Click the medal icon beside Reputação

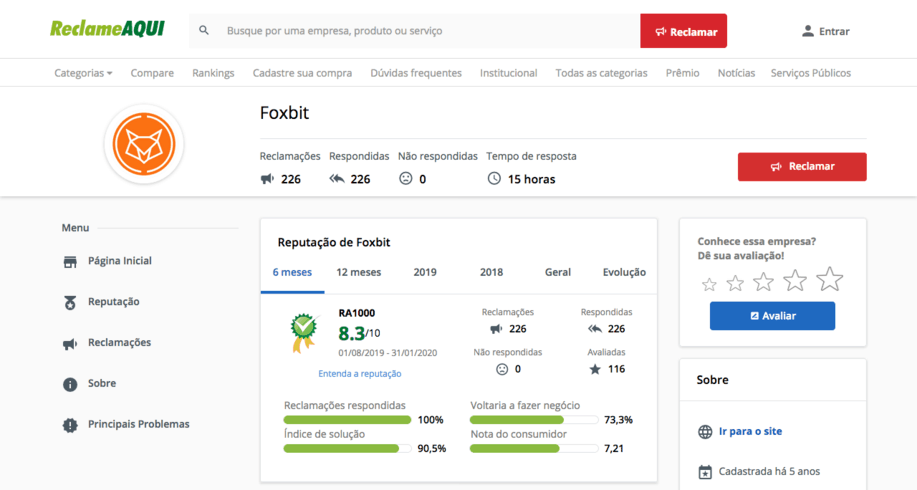[x=70, y=302]
